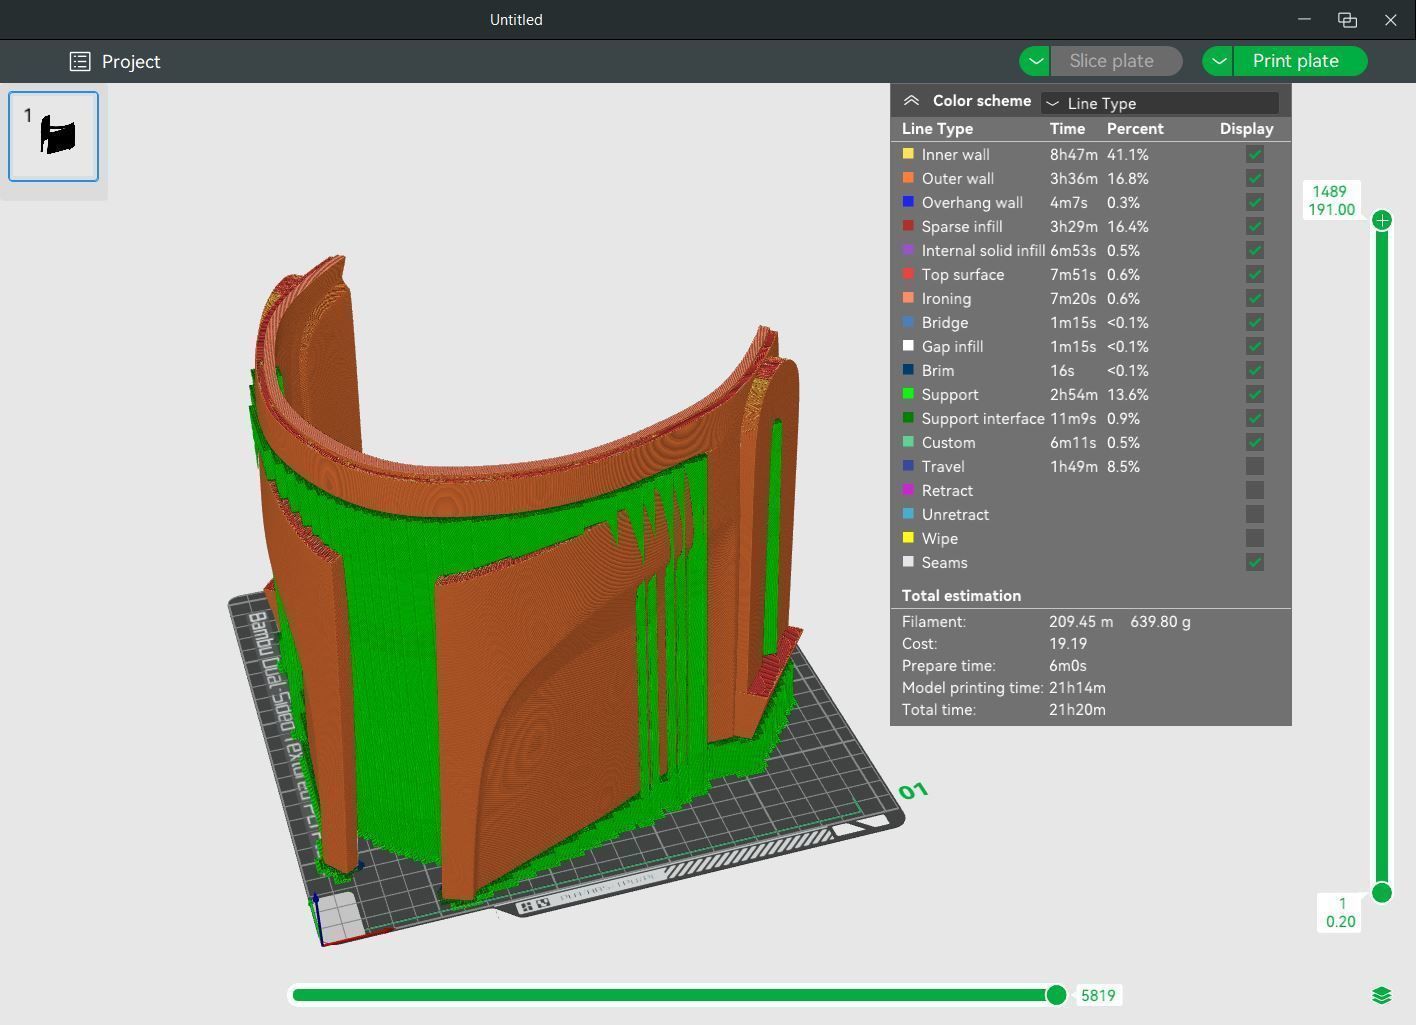This screenshot has height=1025, width=1416.
Task: Maximize the Untitled window
Action: 1347,20
